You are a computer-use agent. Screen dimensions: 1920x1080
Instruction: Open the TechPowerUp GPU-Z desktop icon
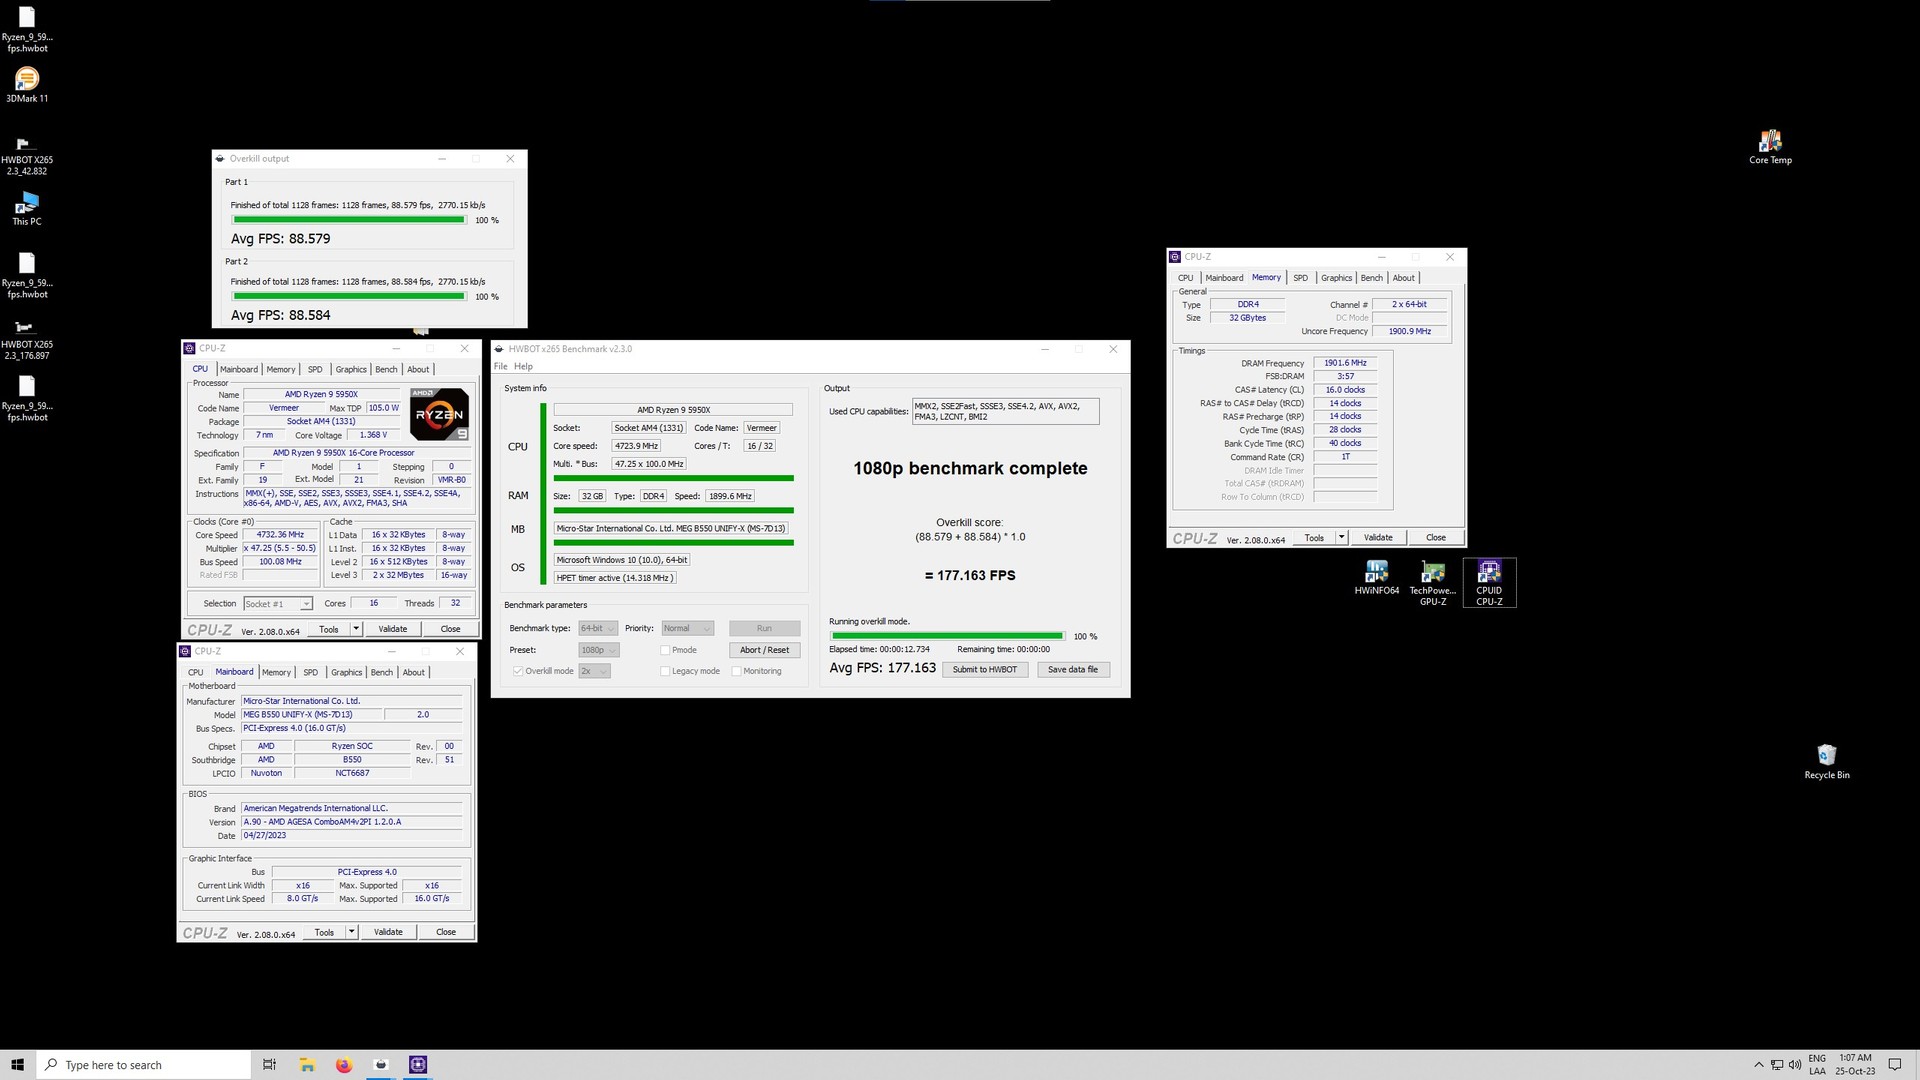click(x=1433, y=583)
